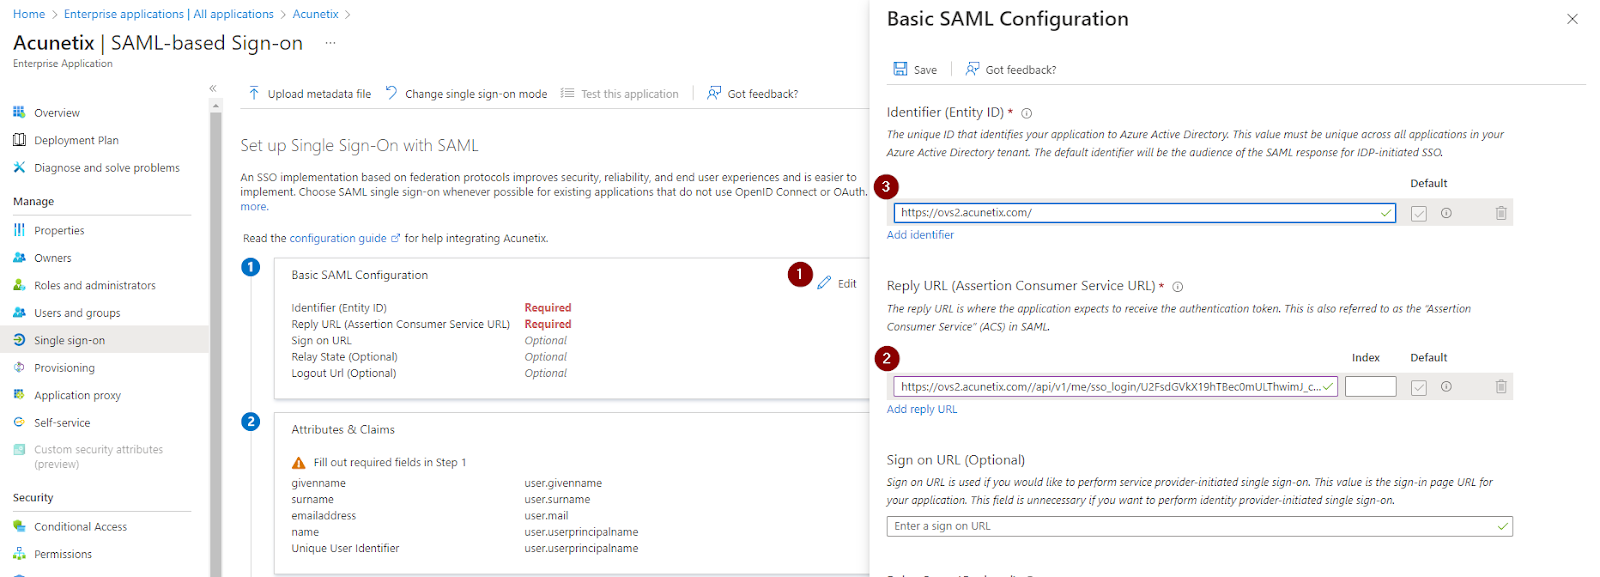Go to Home breadcrumb
The height and width of the screenshot is (577, 1600).
click(x=29, y=14)
